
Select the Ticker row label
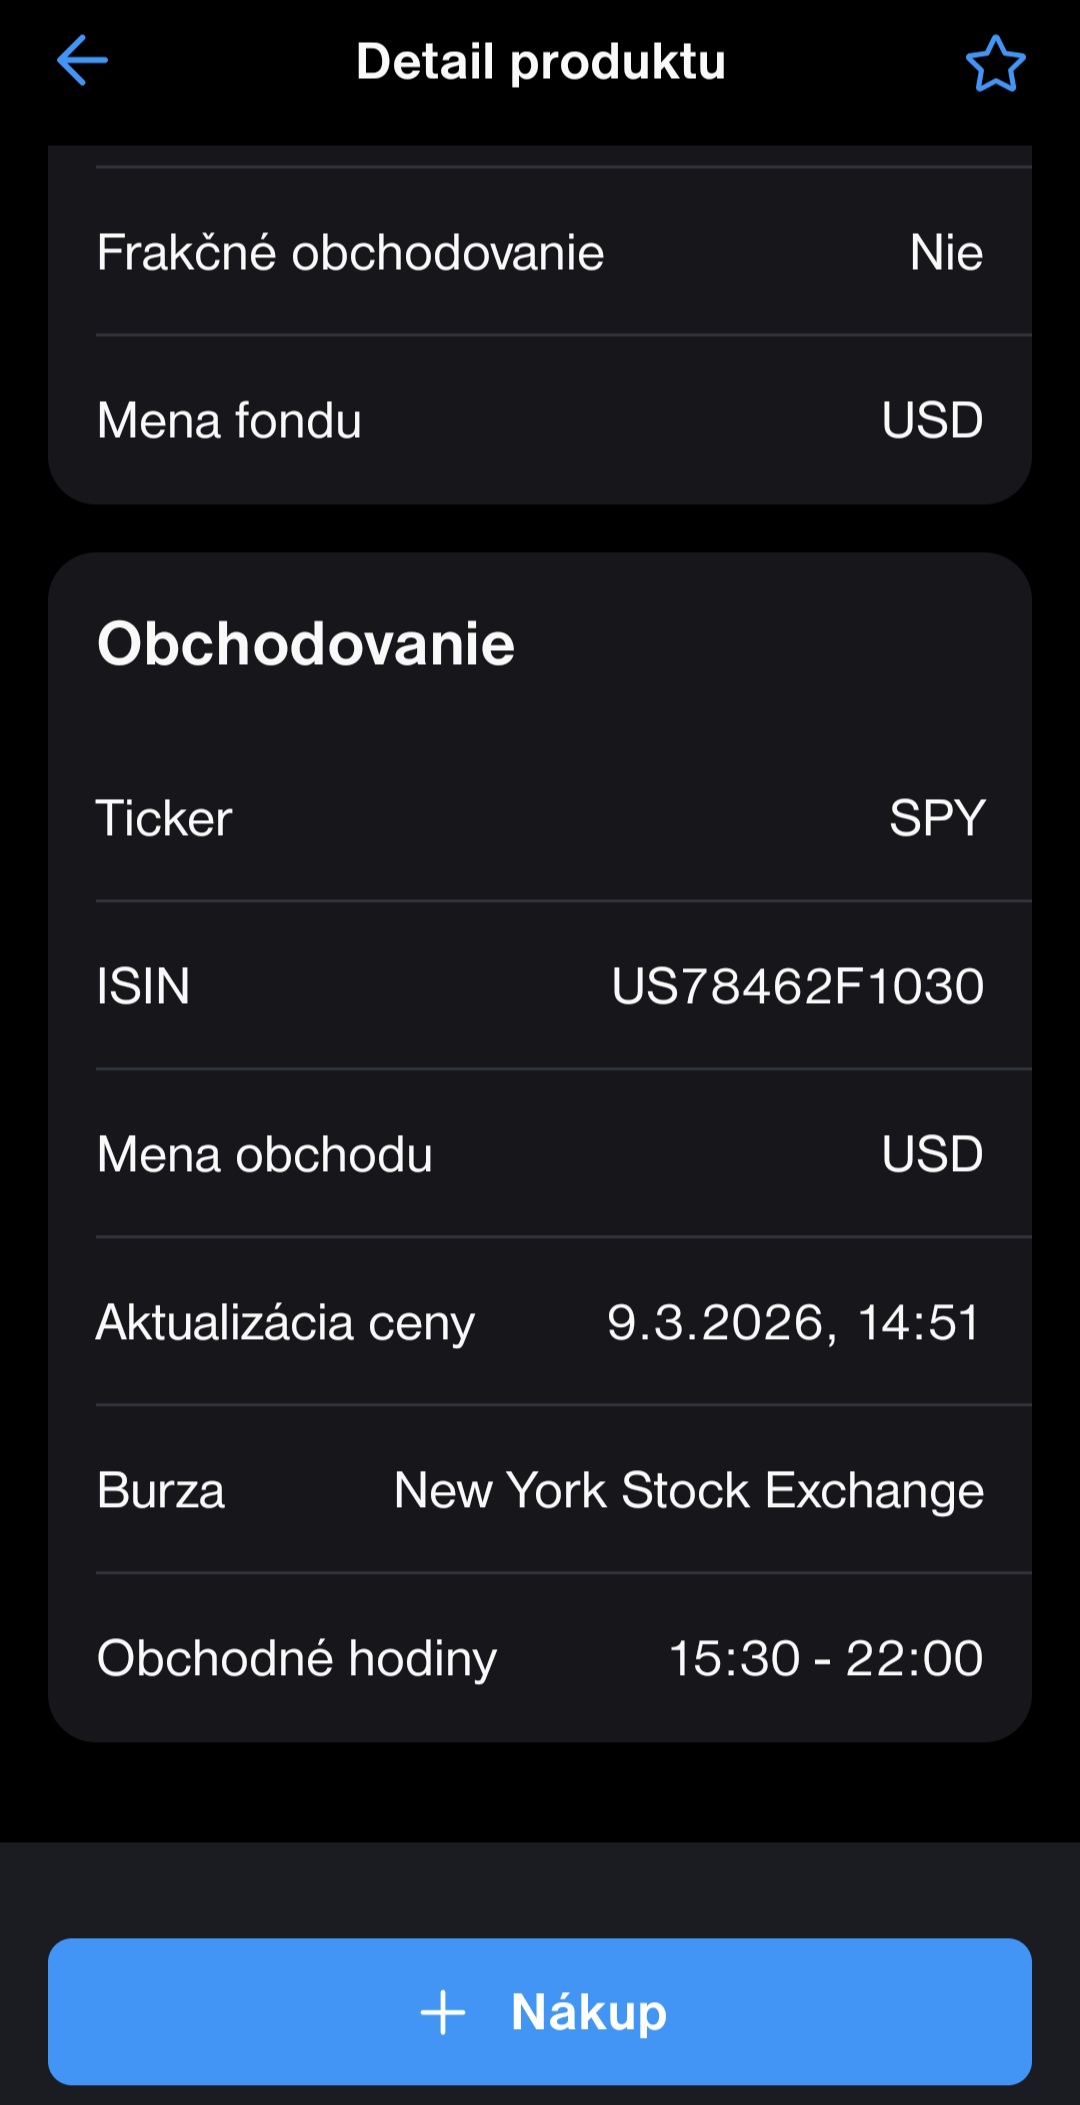[164, 818]
